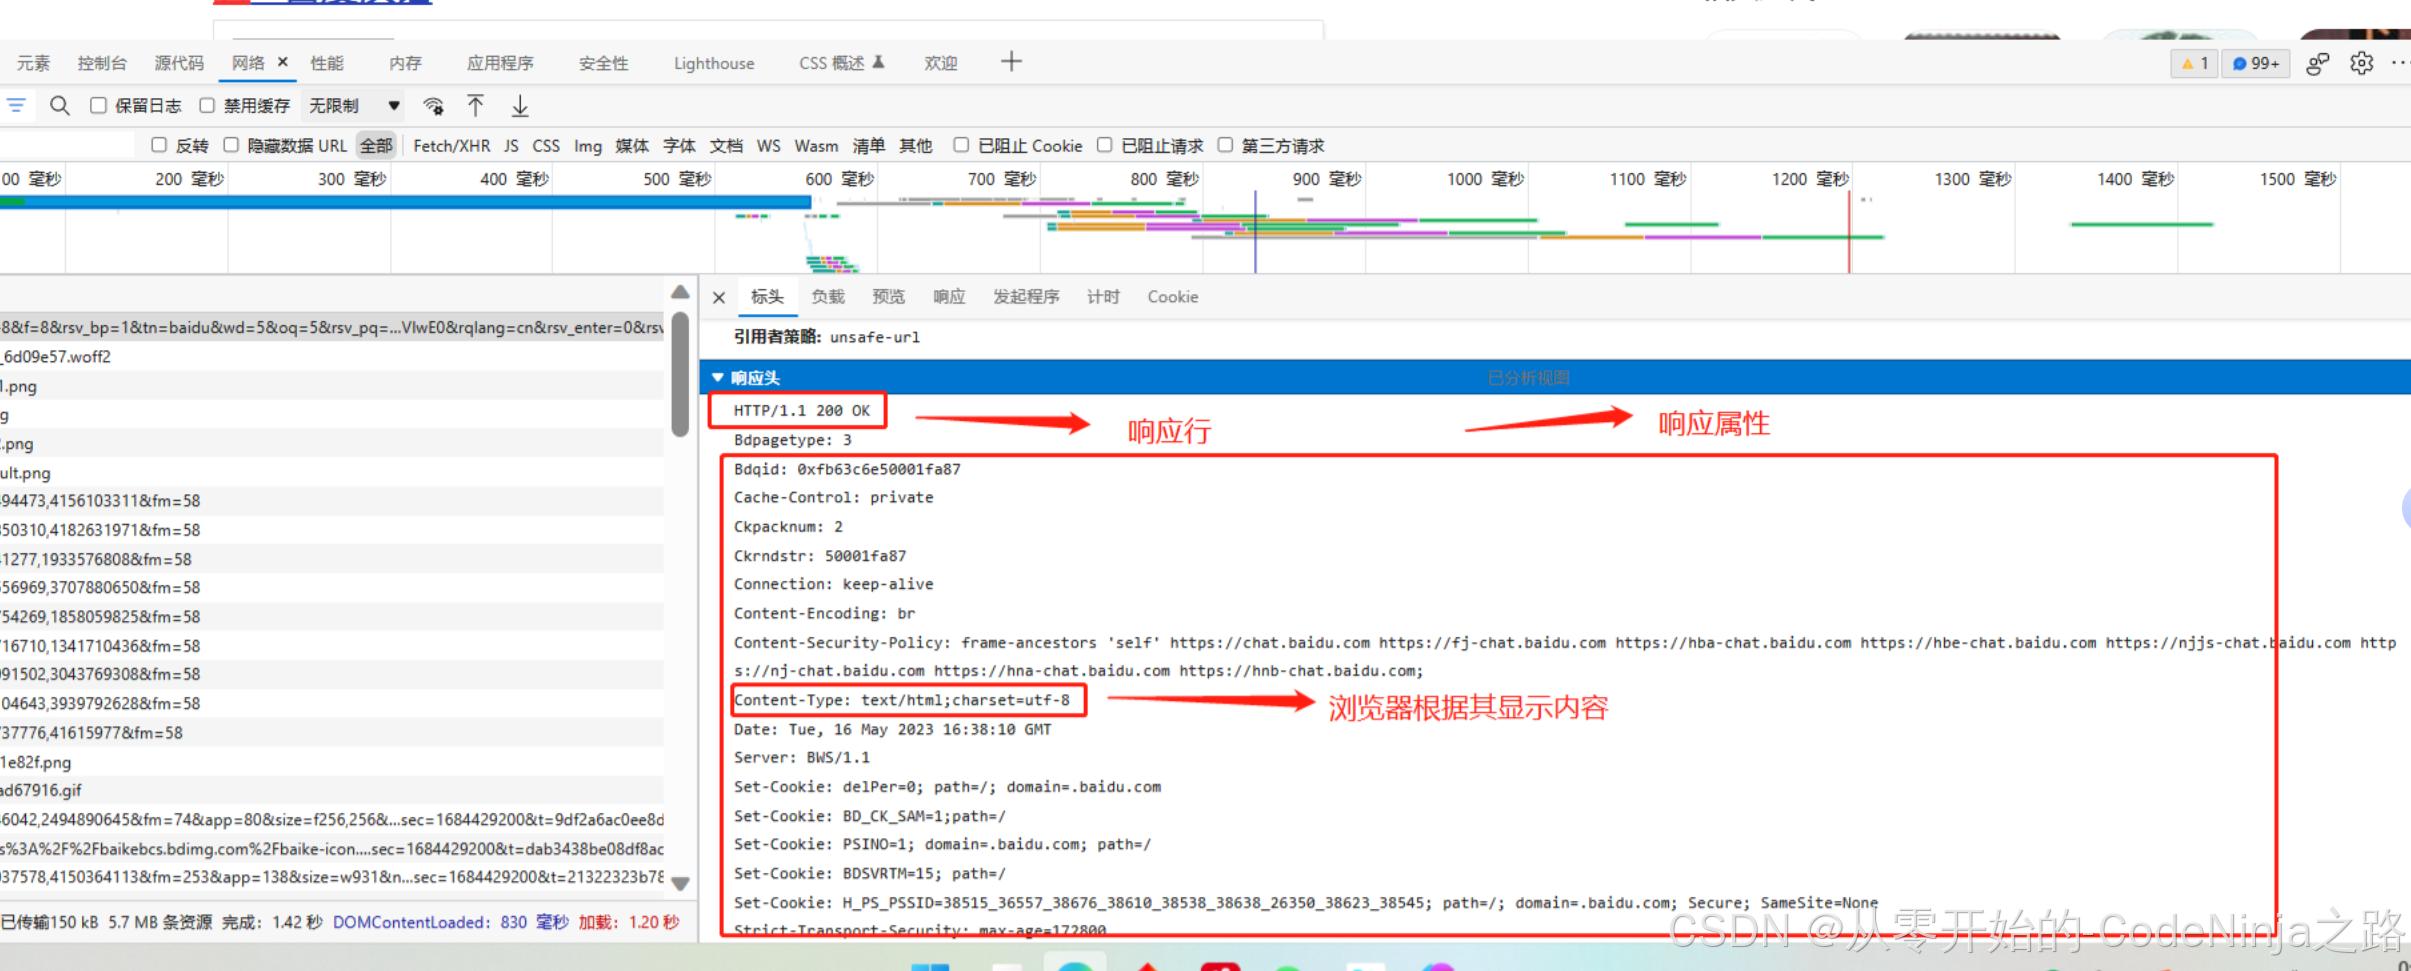Viewport: 2411px width, 971px height.
Task: Close the 网络 tab with its X
Action: (x=283, y=62)
